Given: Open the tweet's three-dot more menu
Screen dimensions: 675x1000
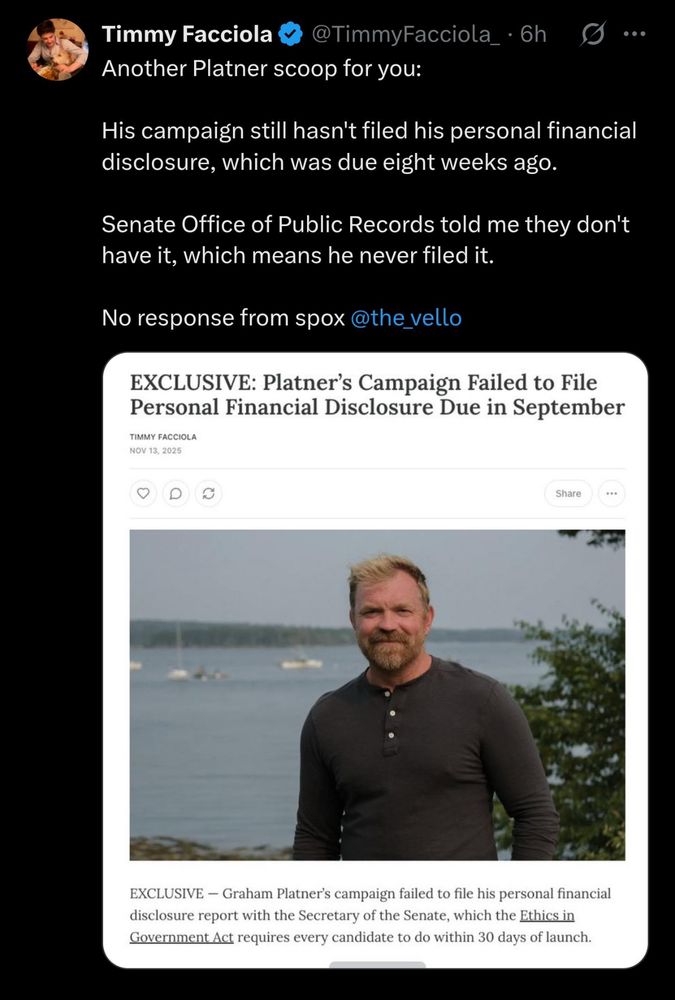Looking at the screenshot, I should point(635,33).
